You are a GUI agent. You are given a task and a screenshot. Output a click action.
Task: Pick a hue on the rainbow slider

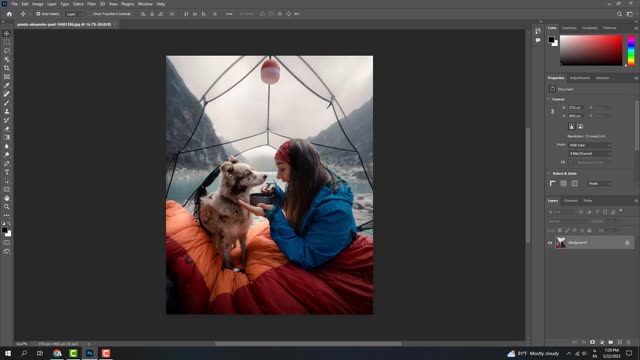point(631,50)
